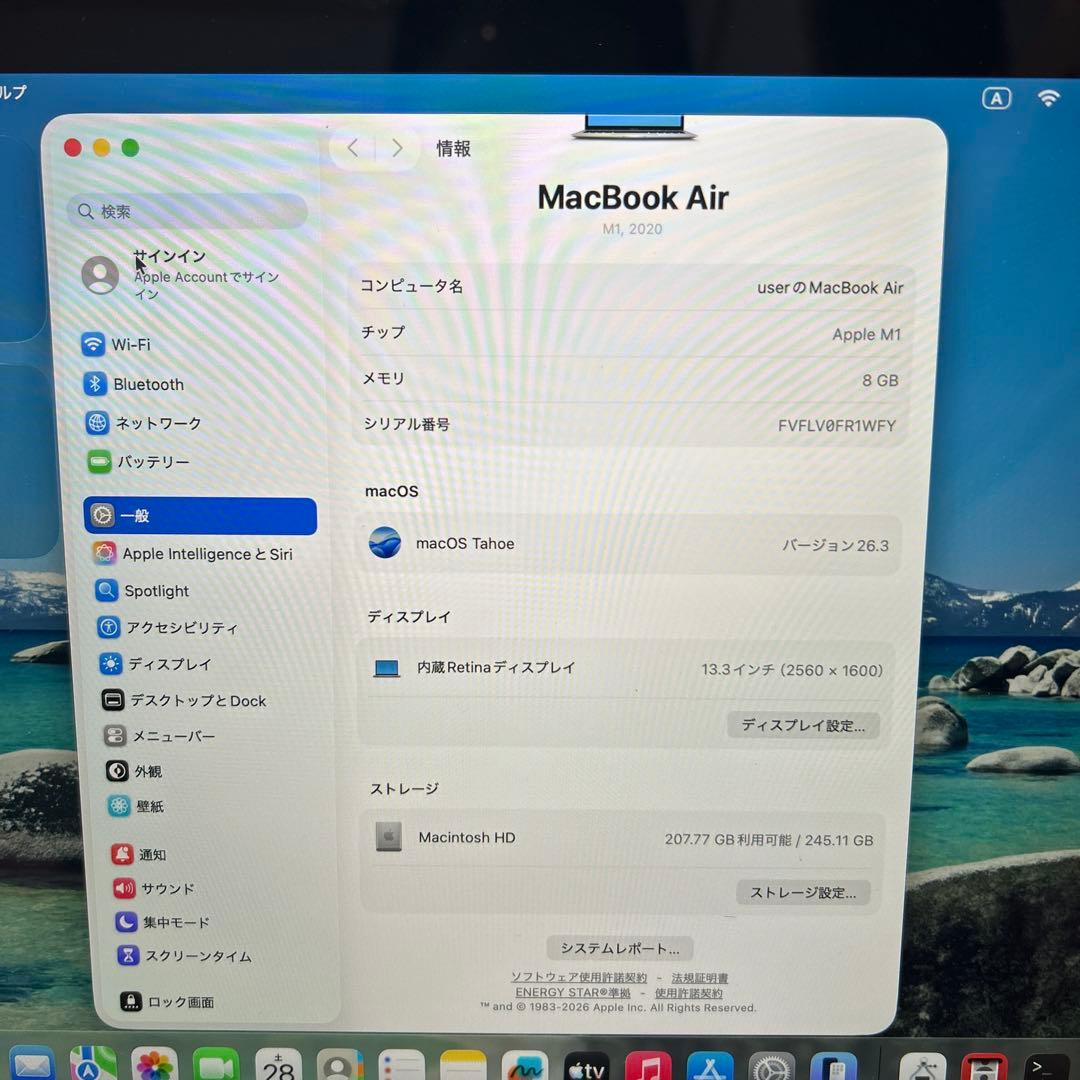1080x1080 pixels.
Task: Click the サインイン Apple Account avatar
Action: (101, 275)
